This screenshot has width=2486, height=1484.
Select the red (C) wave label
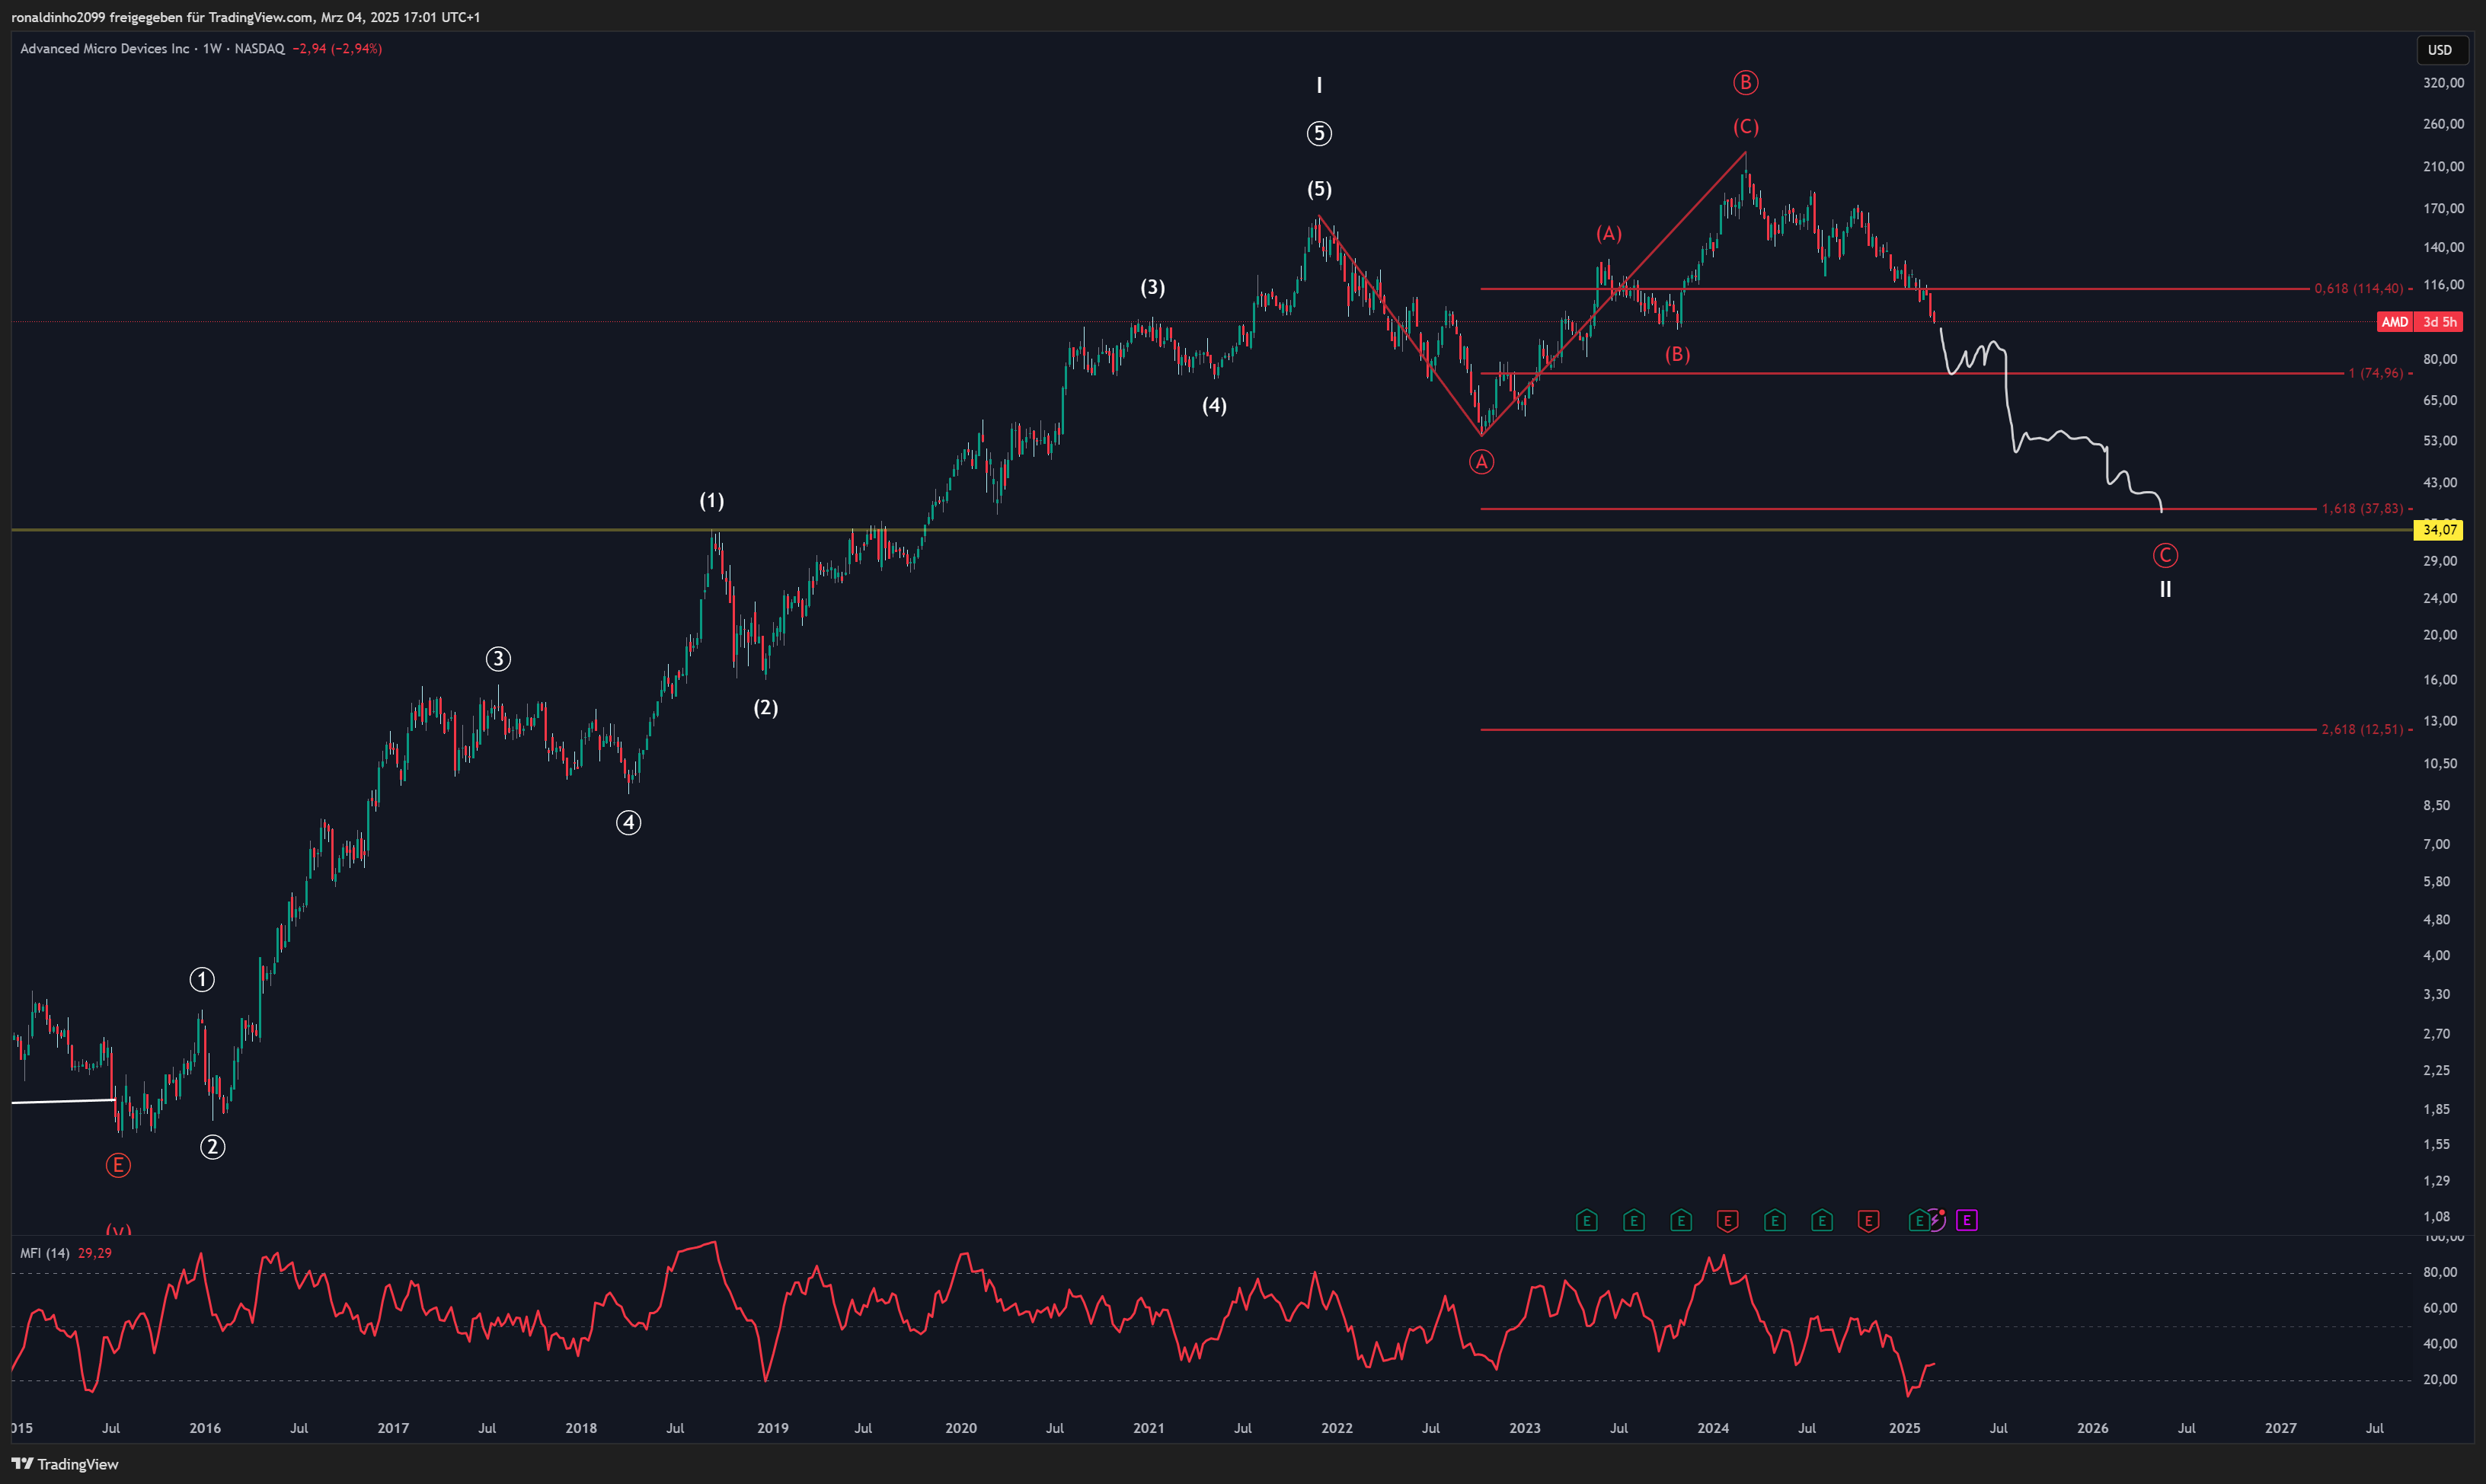click(1745, 127)
